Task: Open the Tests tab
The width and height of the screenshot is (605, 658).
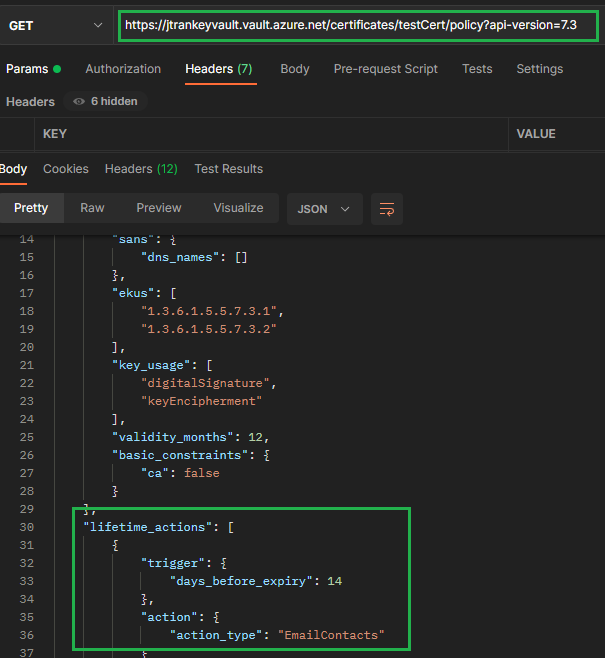Action: [x=477, y=69]
